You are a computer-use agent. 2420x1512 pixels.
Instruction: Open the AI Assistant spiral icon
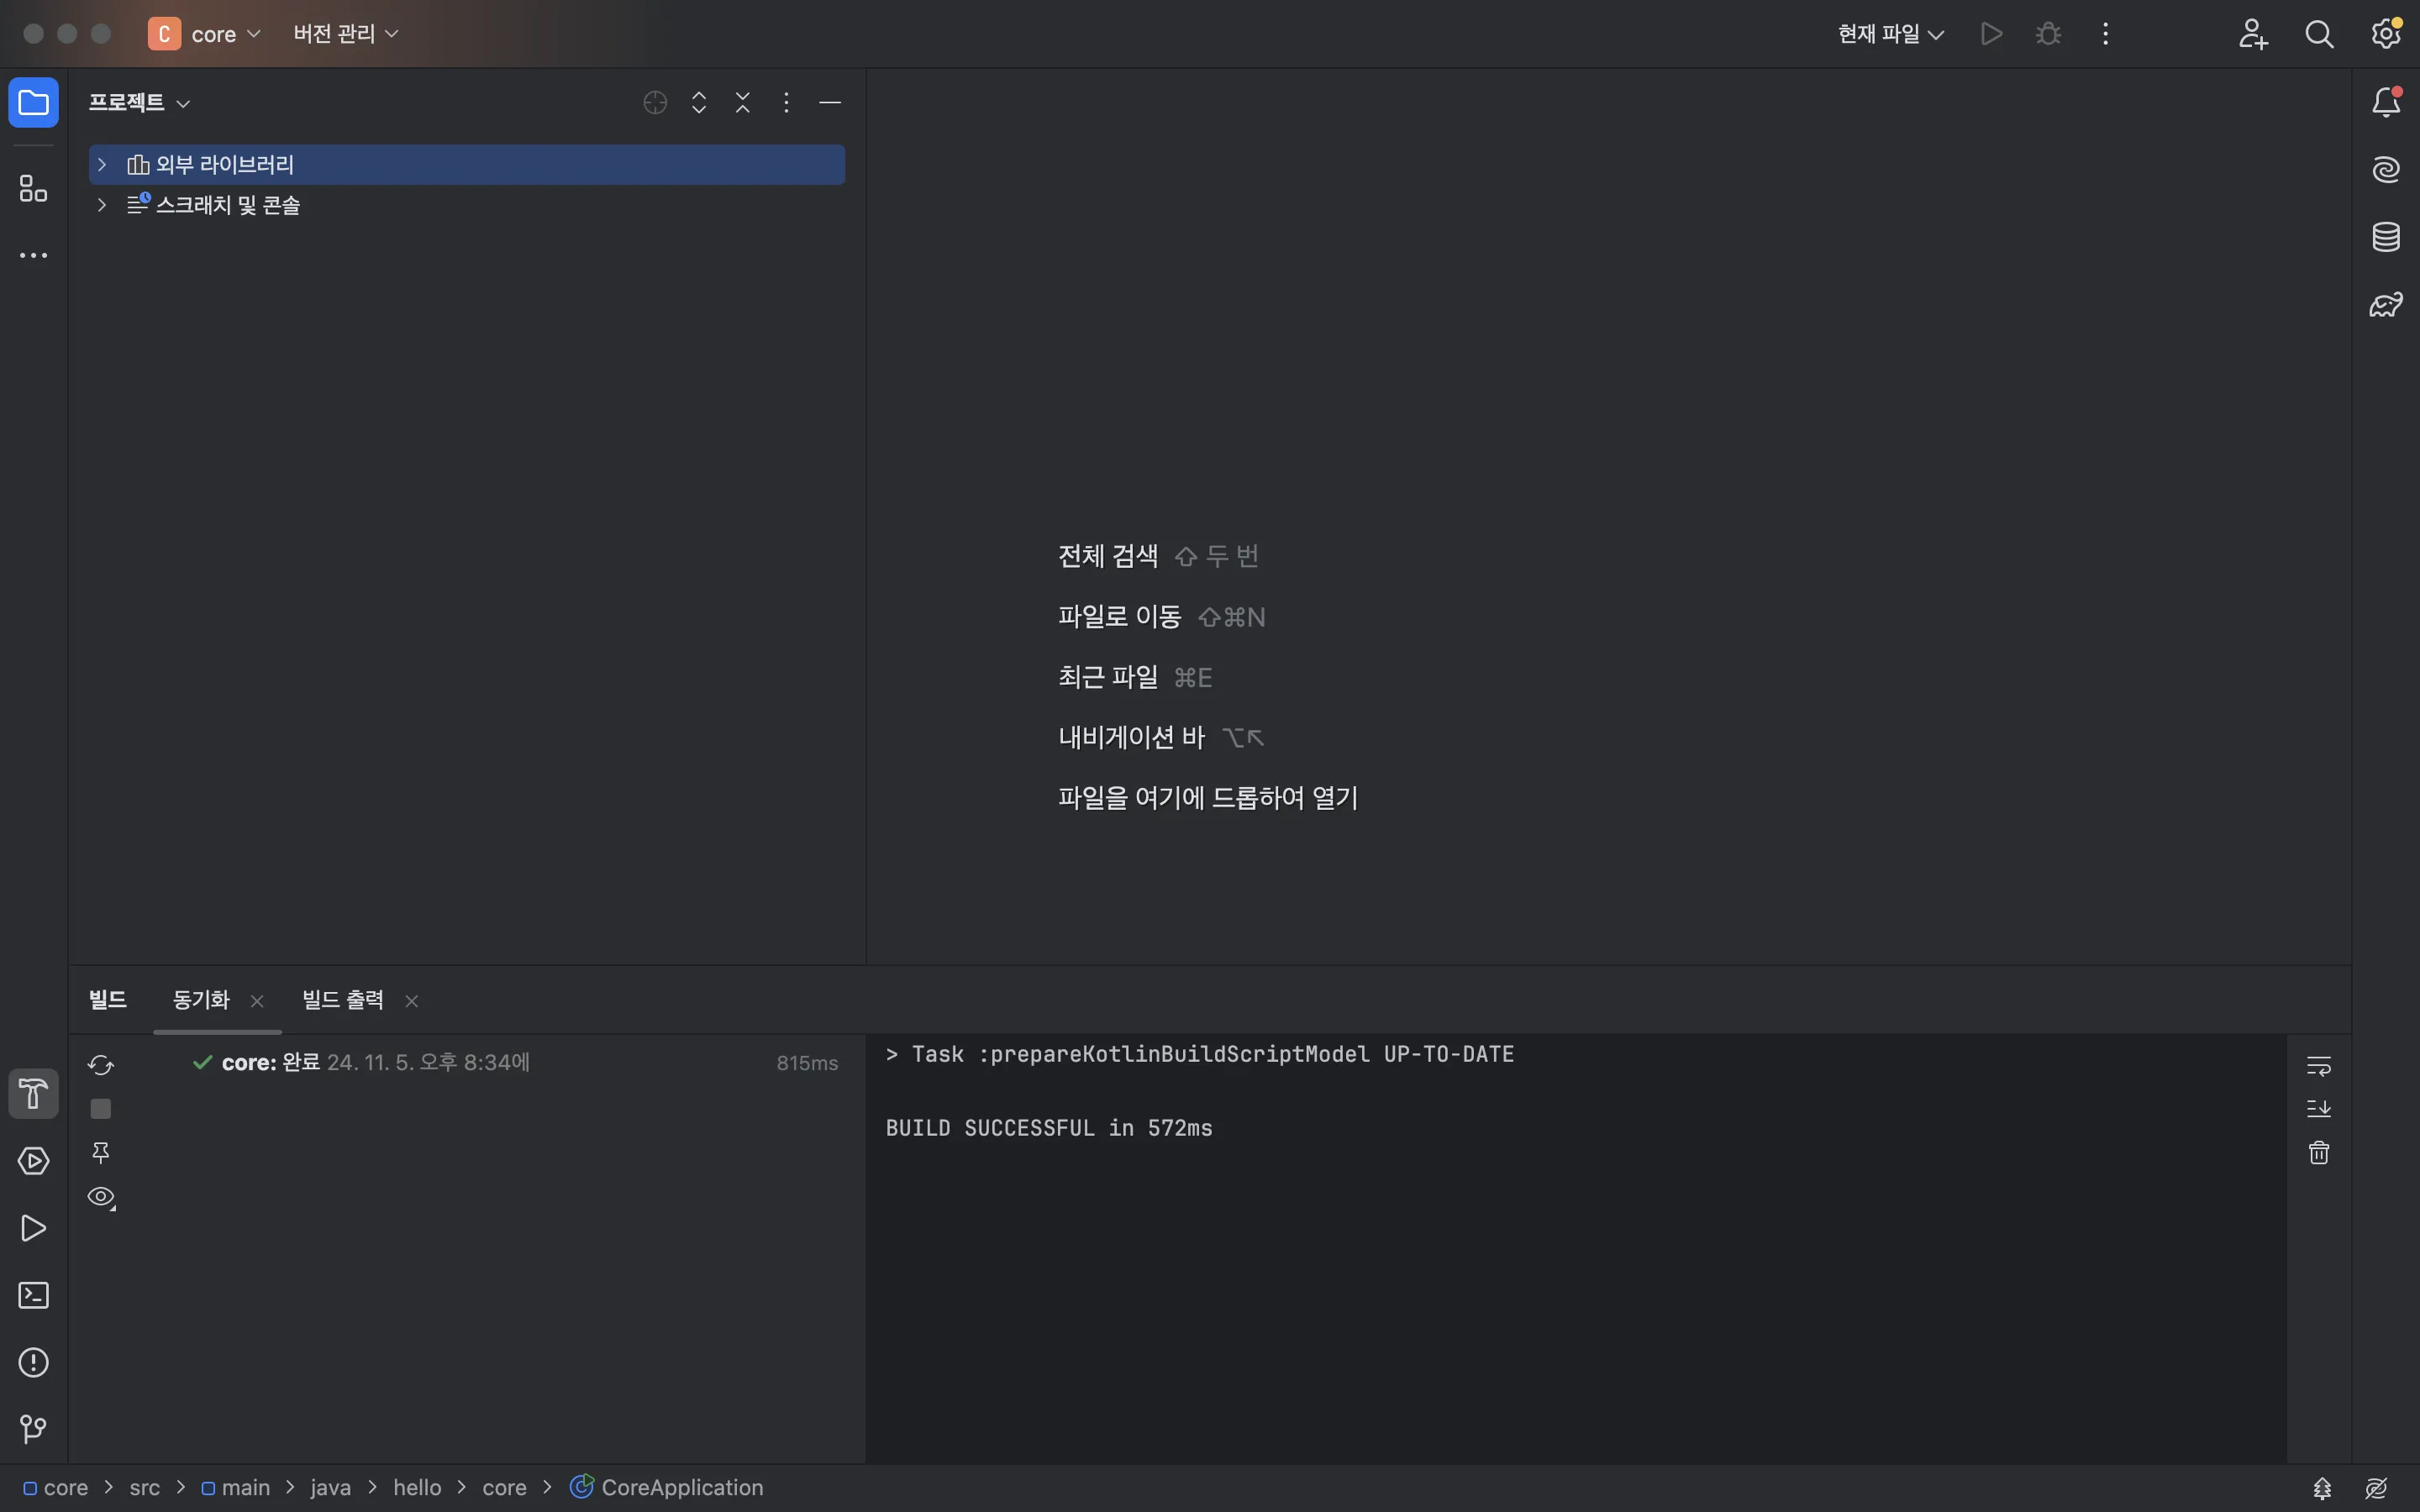pyautogui.click(x=2386, y=169)
